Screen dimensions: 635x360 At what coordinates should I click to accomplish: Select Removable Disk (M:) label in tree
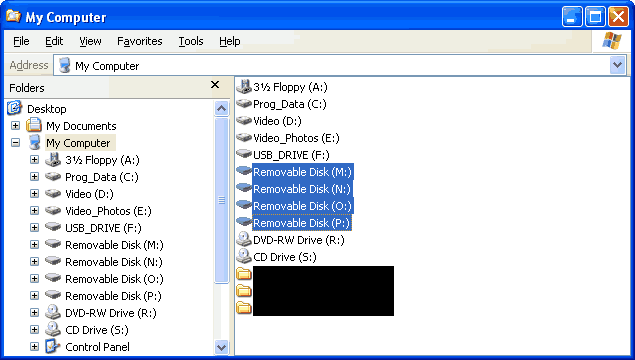(114, 245)
